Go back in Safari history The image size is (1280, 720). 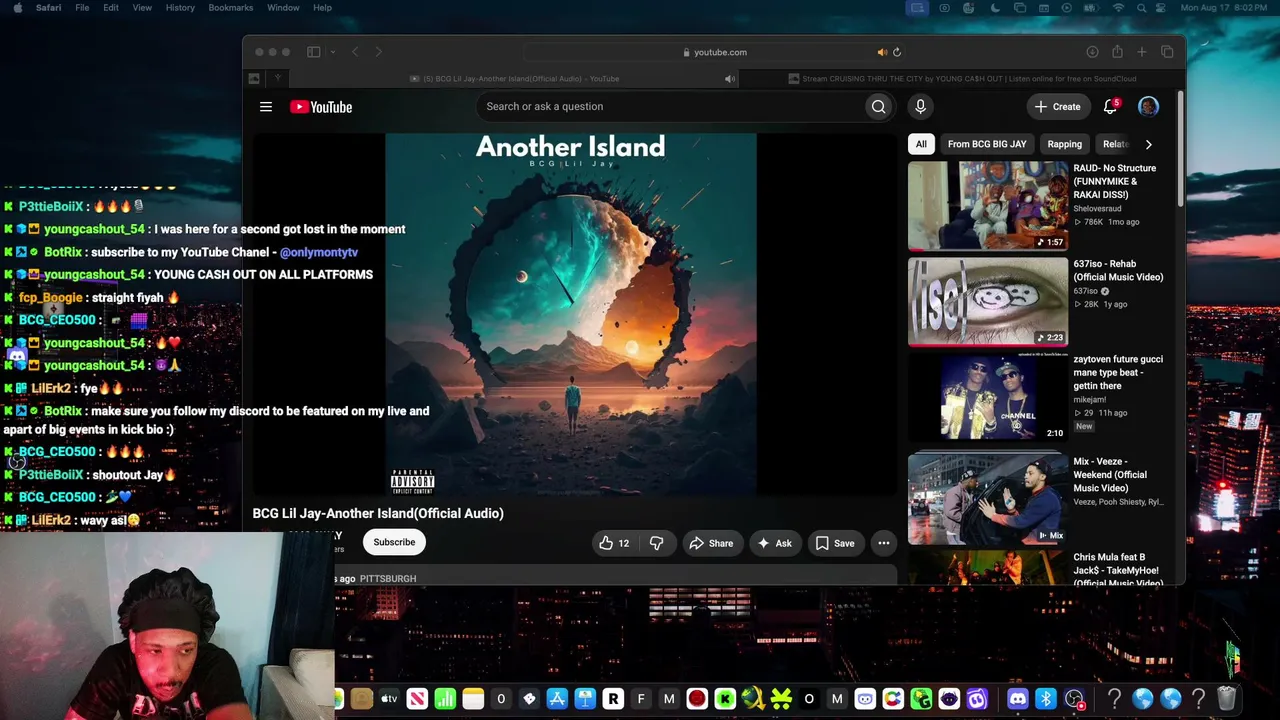pos(355,52)
